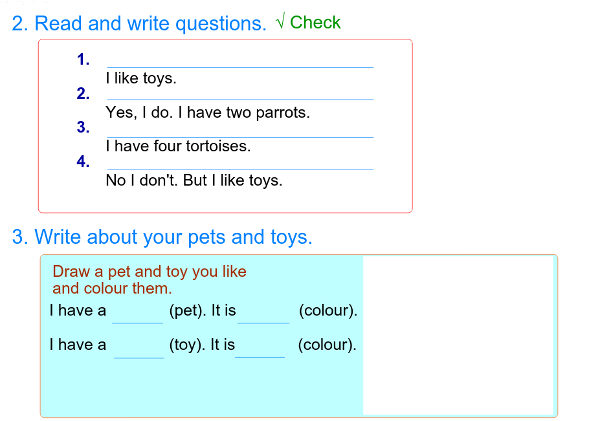Click the white drawing area

(457, 335)
